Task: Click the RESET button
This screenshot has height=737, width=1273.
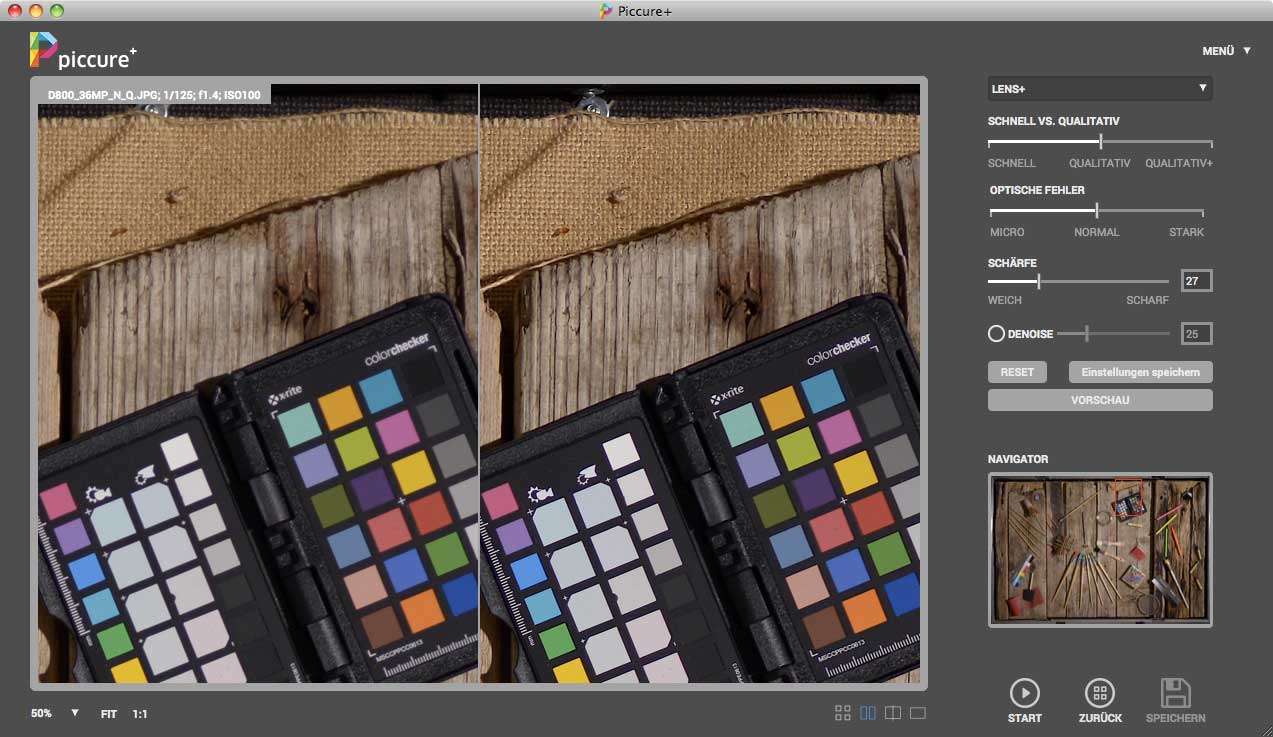Action: click(1017, 372)
